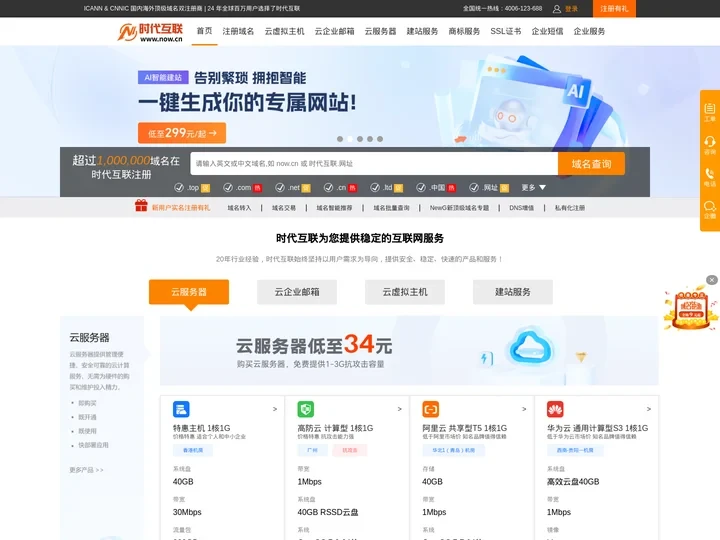The width and height of the screenshot is (720, 540).
Task: Close the floating promotion badge
Action: 712,280
